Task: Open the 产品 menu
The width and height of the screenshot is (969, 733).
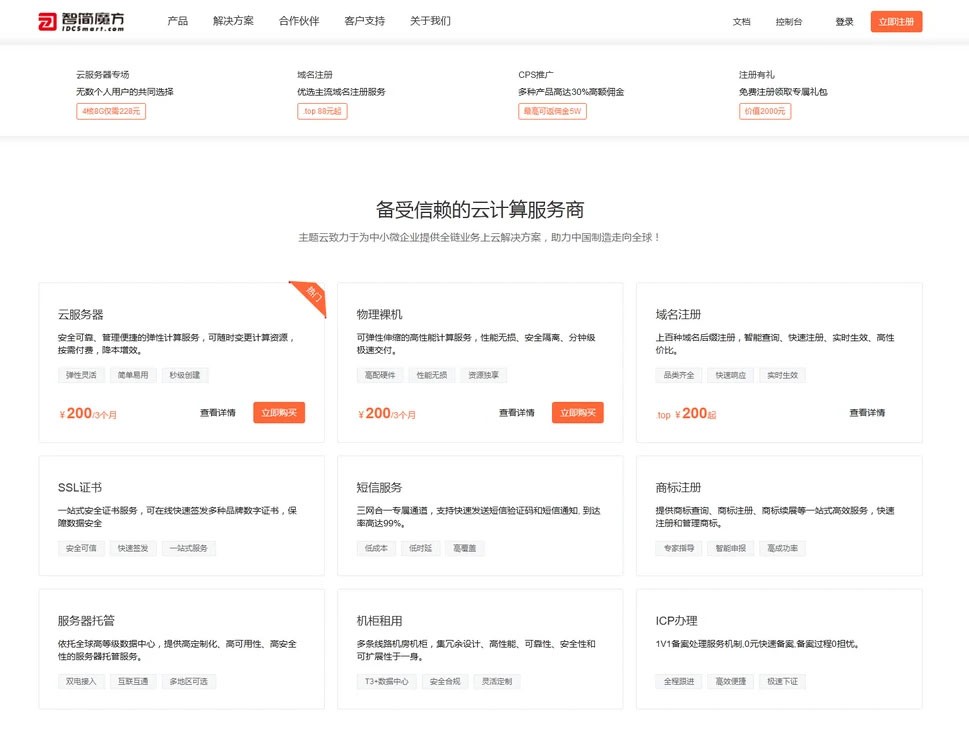Action: 177,21
